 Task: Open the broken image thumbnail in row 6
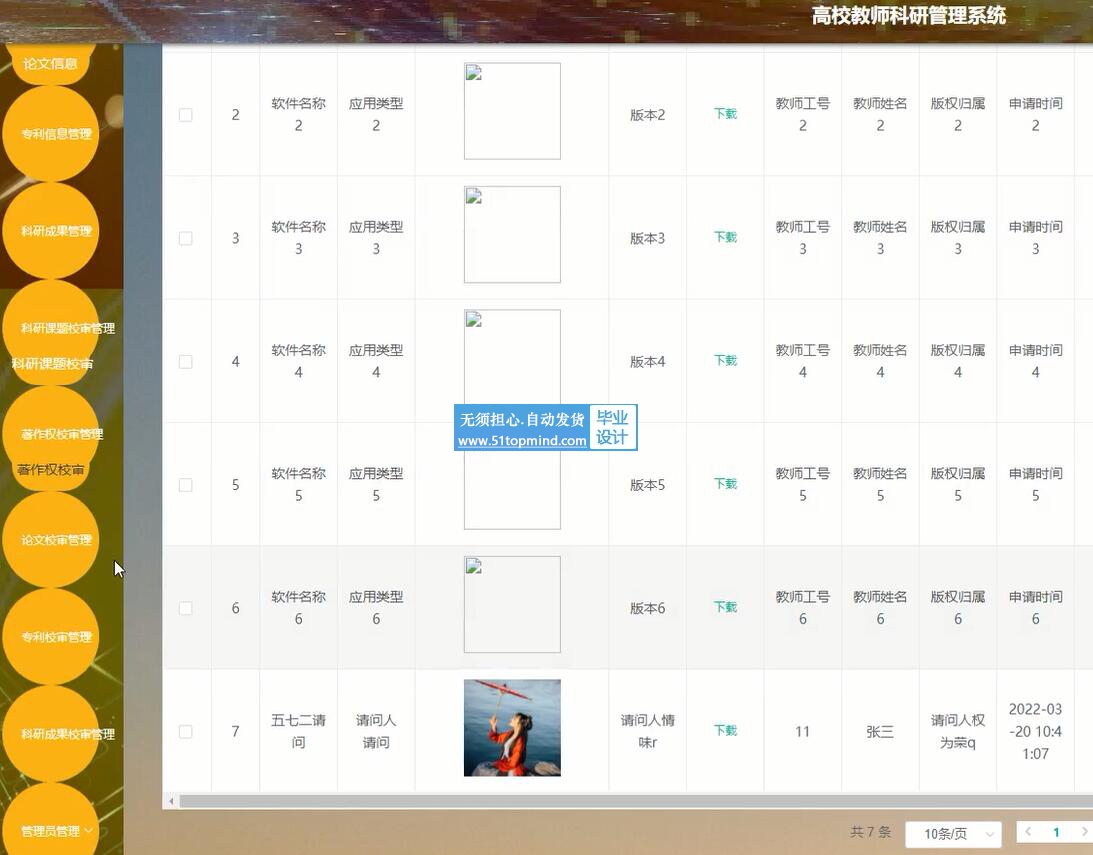pos(512,604)
